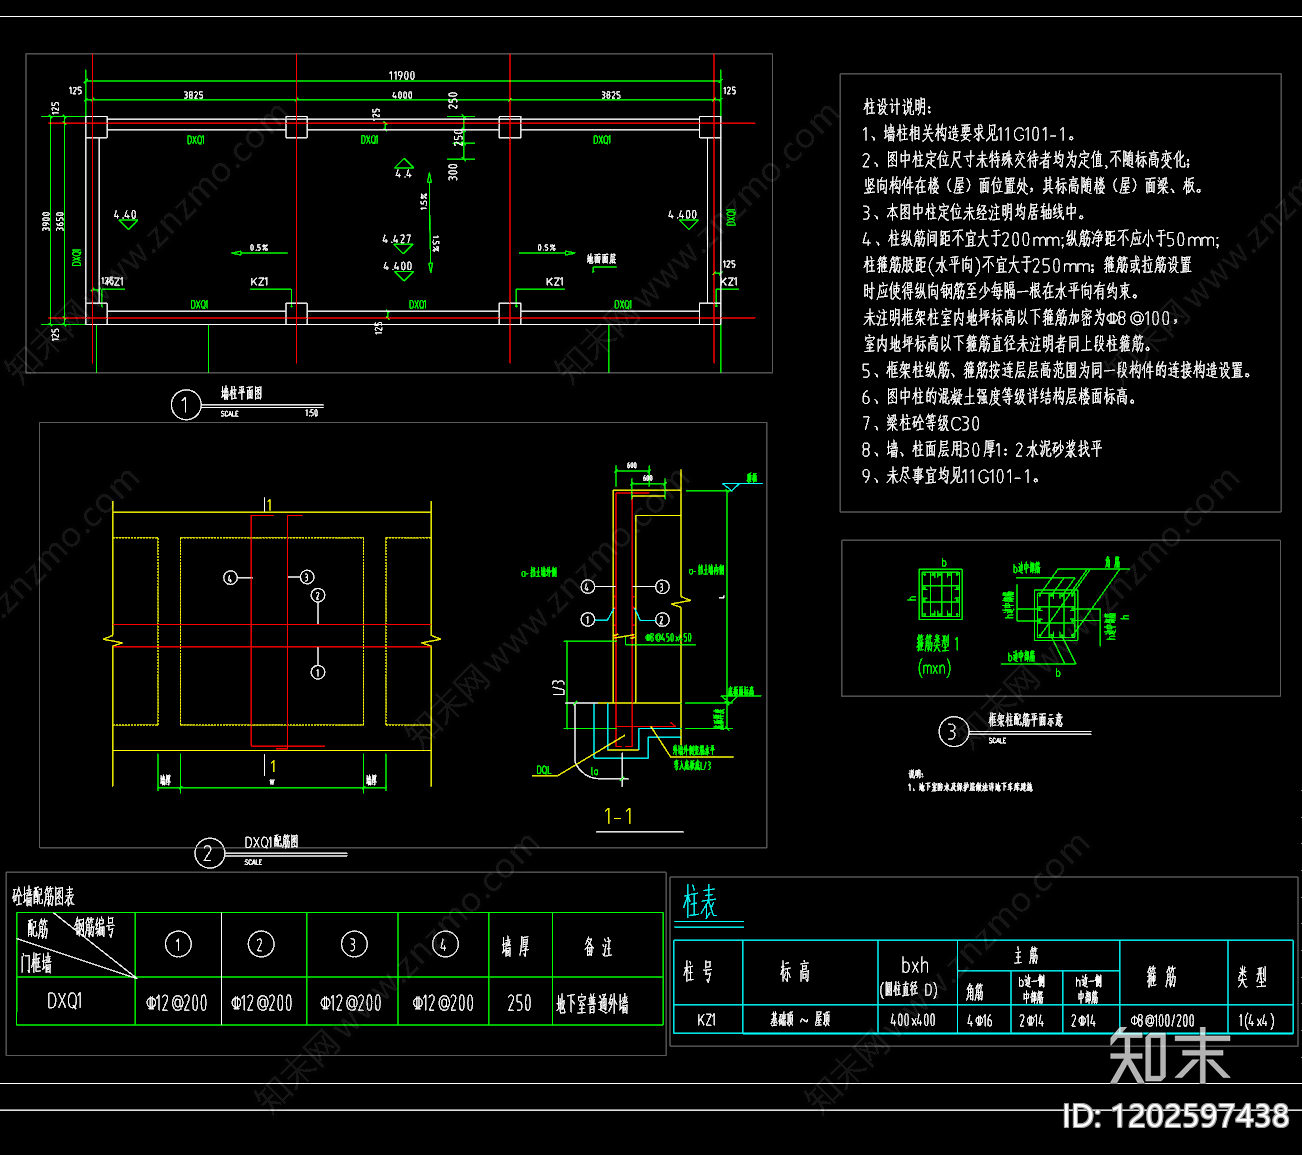Click the 250 wall thickness cell
The image size is (1302, 1155).
pyautogui.click(x=519, y=1003)
